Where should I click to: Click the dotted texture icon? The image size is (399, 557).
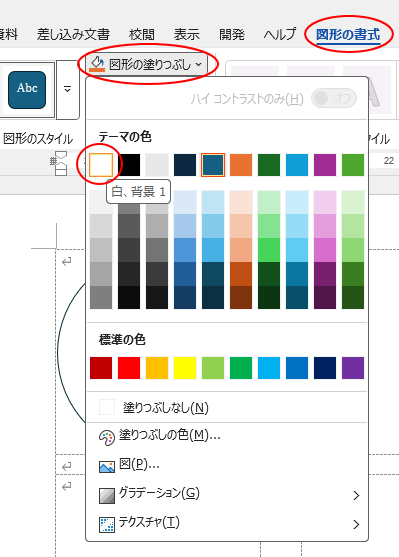[x=107, y=525]
